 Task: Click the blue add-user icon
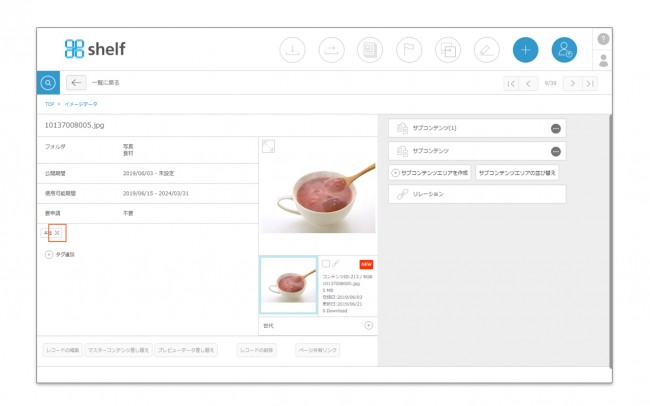pyautogui.click(x=564, y=50)
